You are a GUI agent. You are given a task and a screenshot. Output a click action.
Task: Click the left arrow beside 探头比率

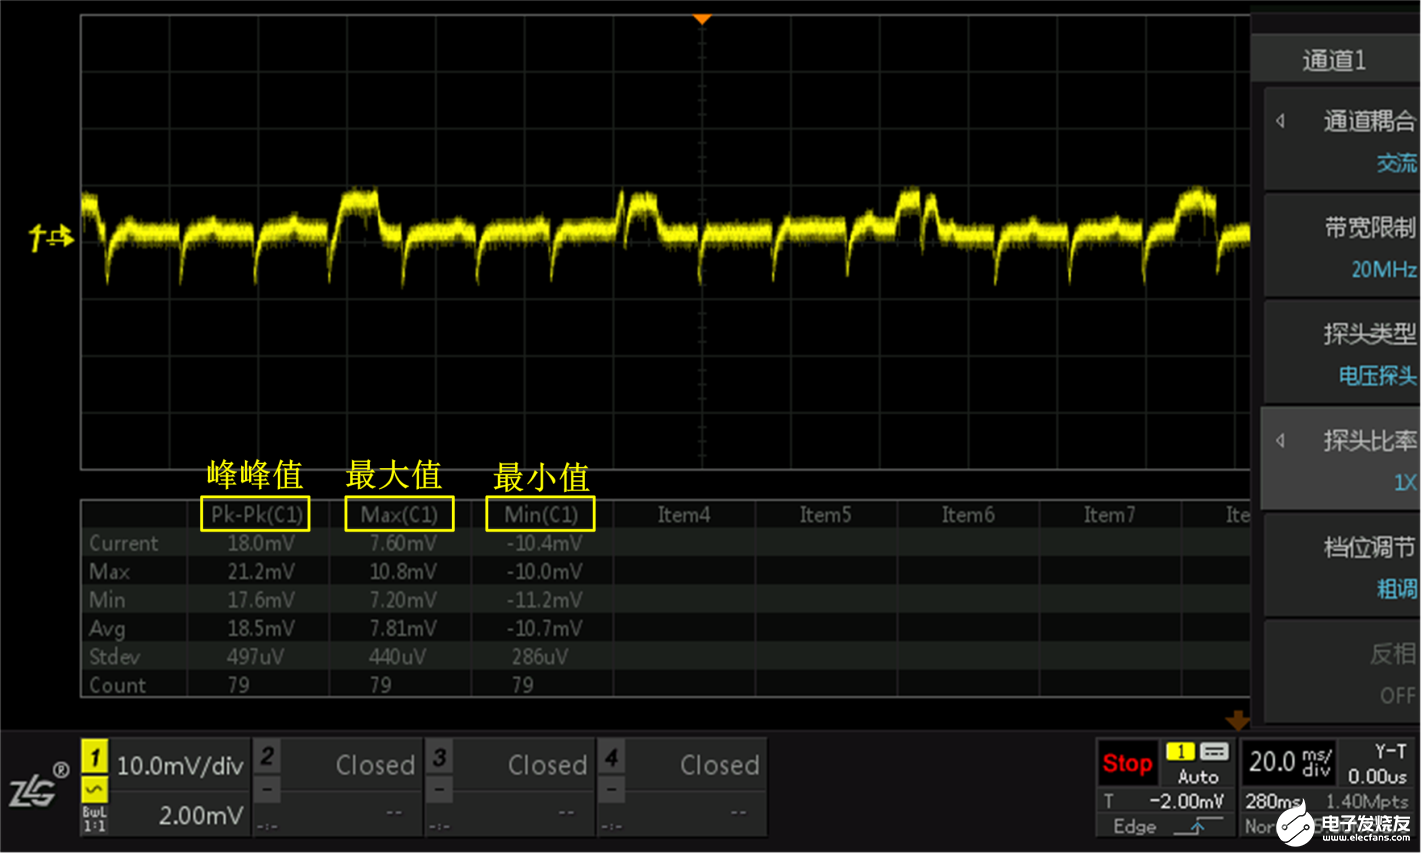pos(1281,440)
